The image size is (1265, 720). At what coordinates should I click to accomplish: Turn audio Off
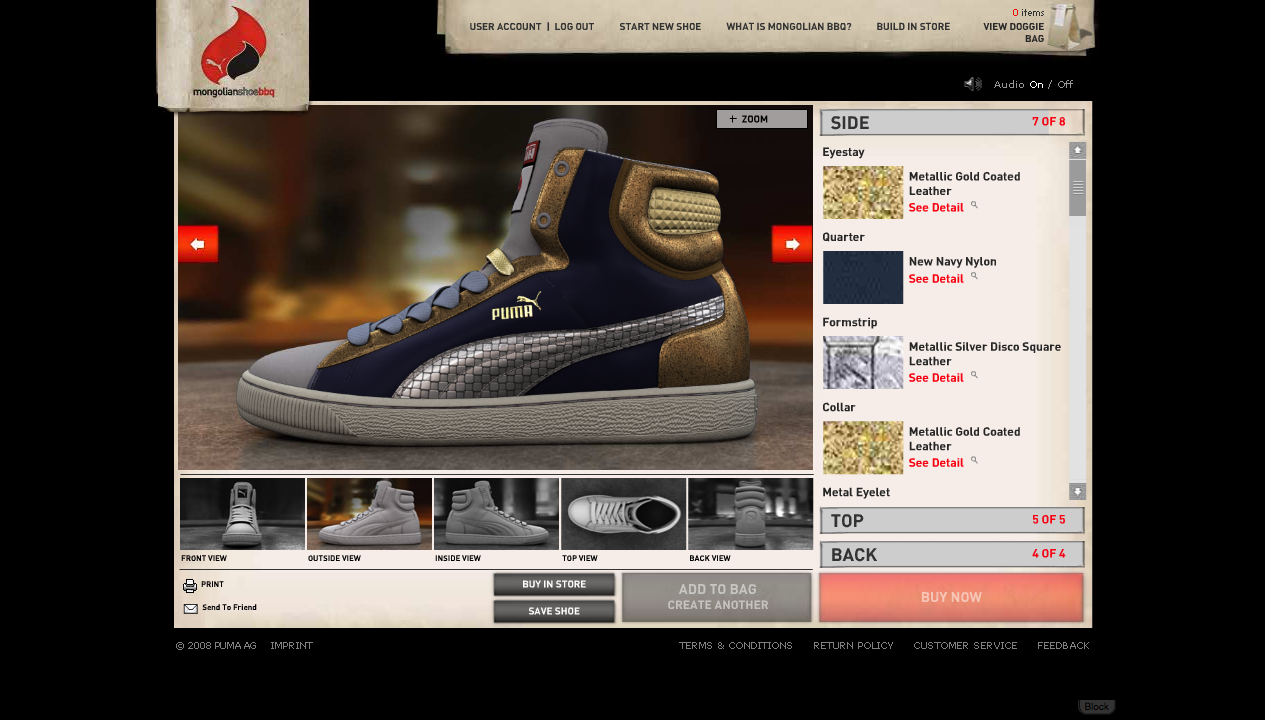pos(1065,85)
